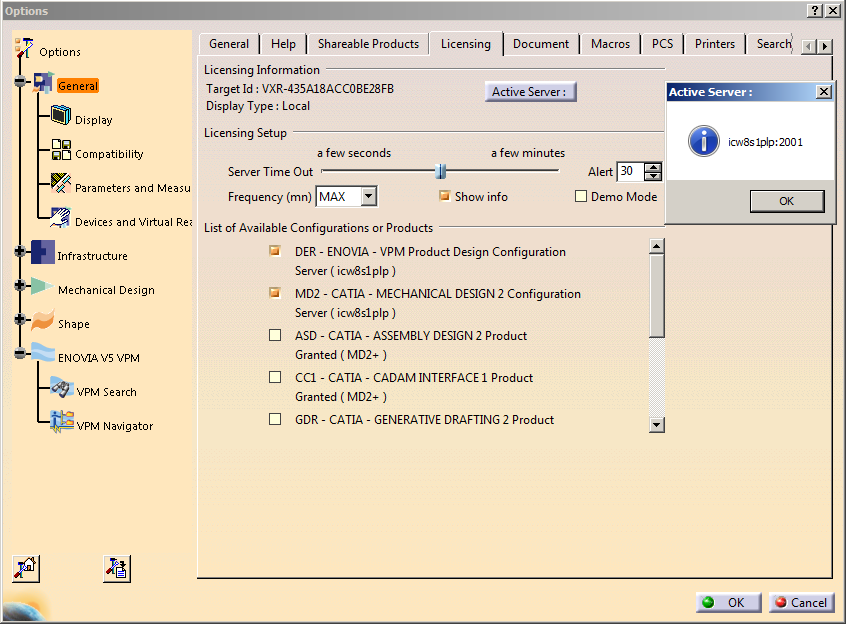This screenshot has height=624, width=846.
Task: Open the VPM Search icon
Action: (x=61, y=390)
